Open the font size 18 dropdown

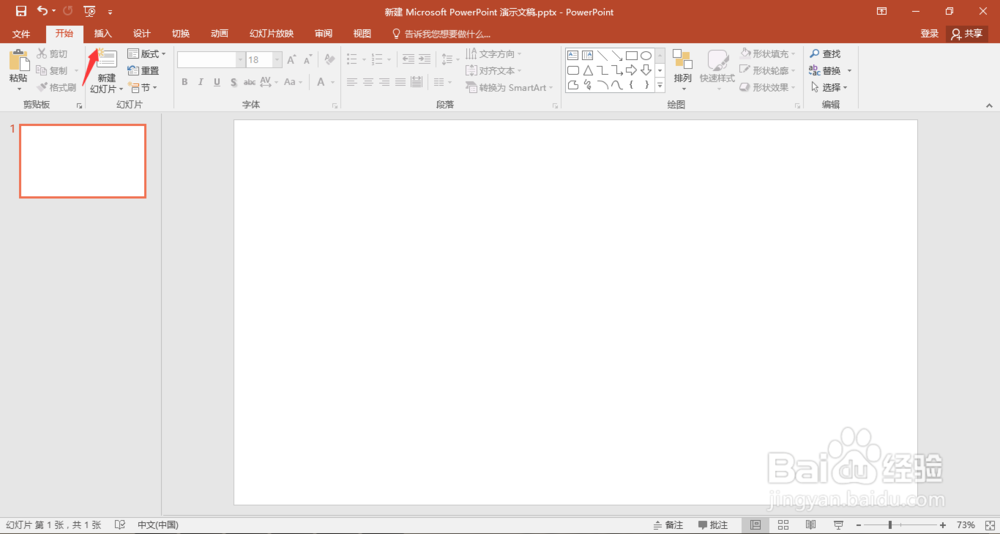277,60
